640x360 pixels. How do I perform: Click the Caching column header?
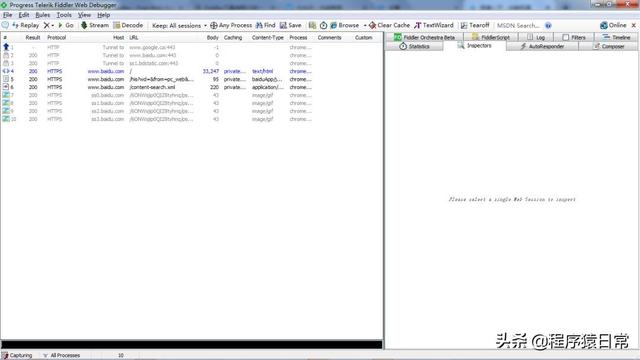click(233, 38)
